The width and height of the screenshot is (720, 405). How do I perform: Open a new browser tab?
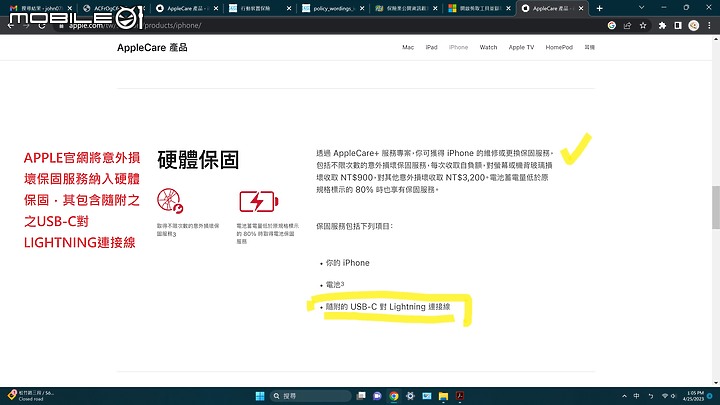(x=599, y=8)
